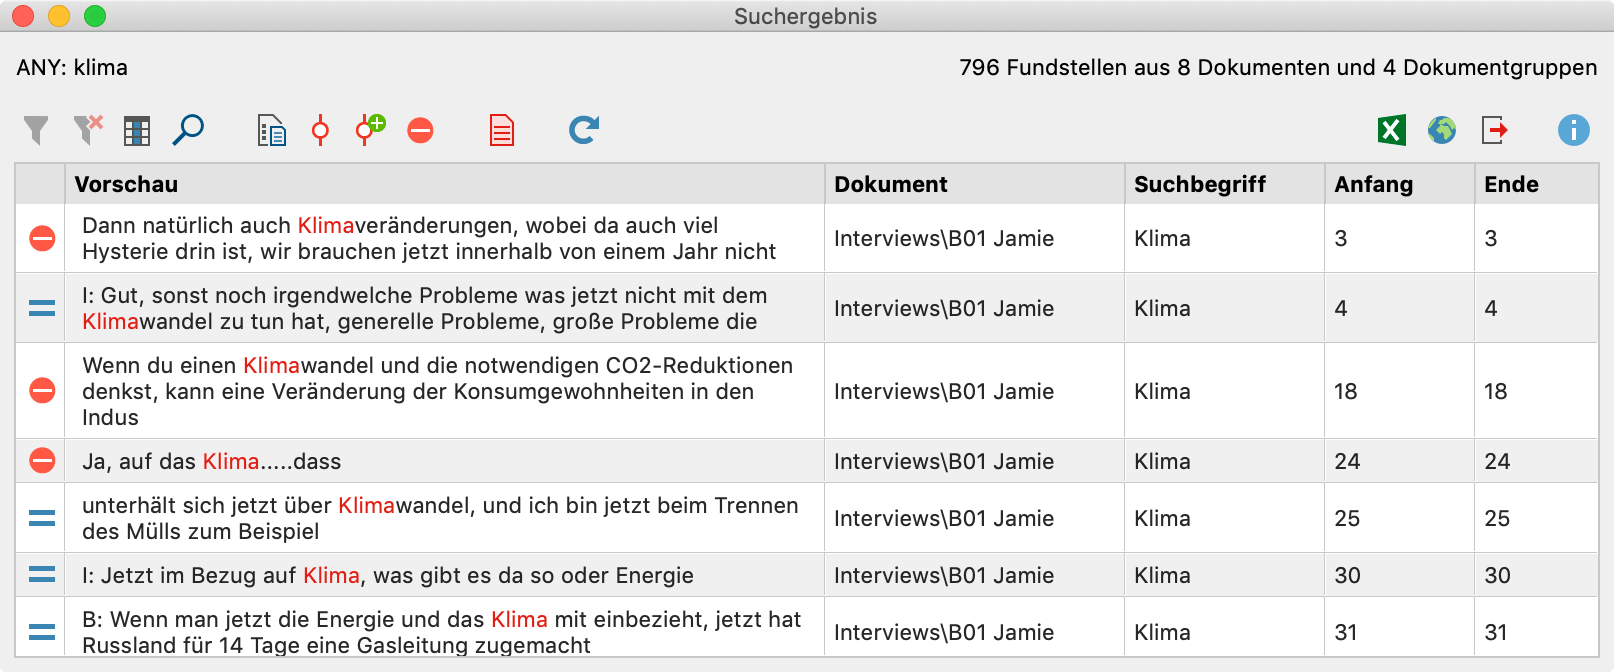This screenshot has width=1614, height=672.
Task: Toggle the equals icon in Gasleitung row
Action: click(42, 632)
